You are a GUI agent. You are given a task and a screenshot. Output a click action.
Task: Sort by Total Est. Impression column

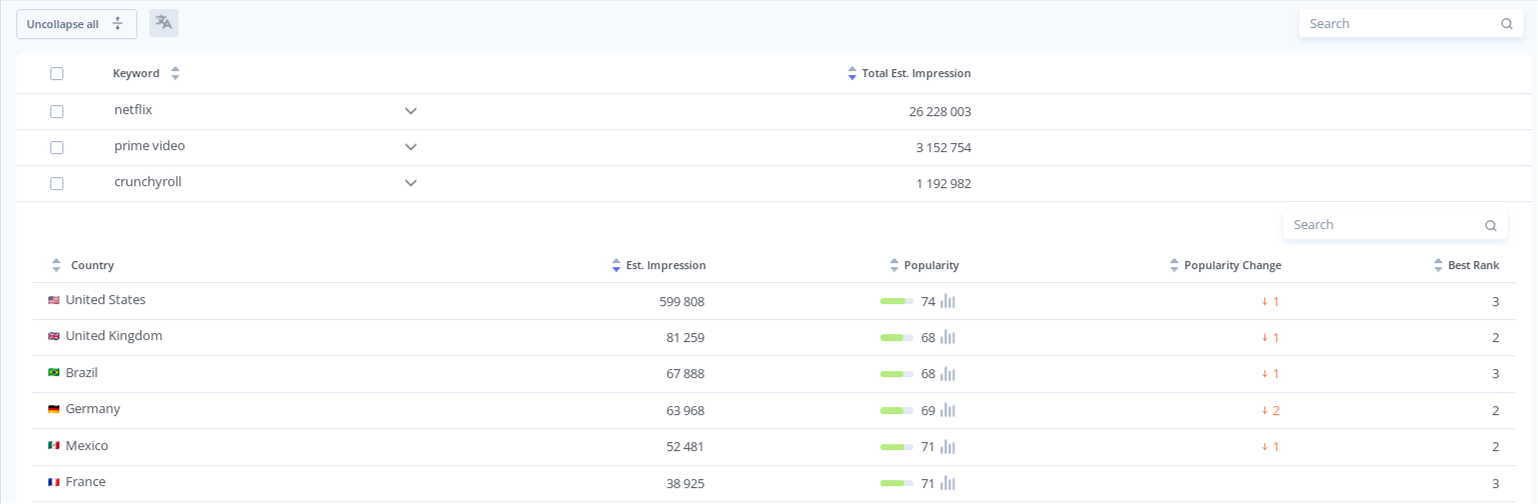tap(852, 73)
